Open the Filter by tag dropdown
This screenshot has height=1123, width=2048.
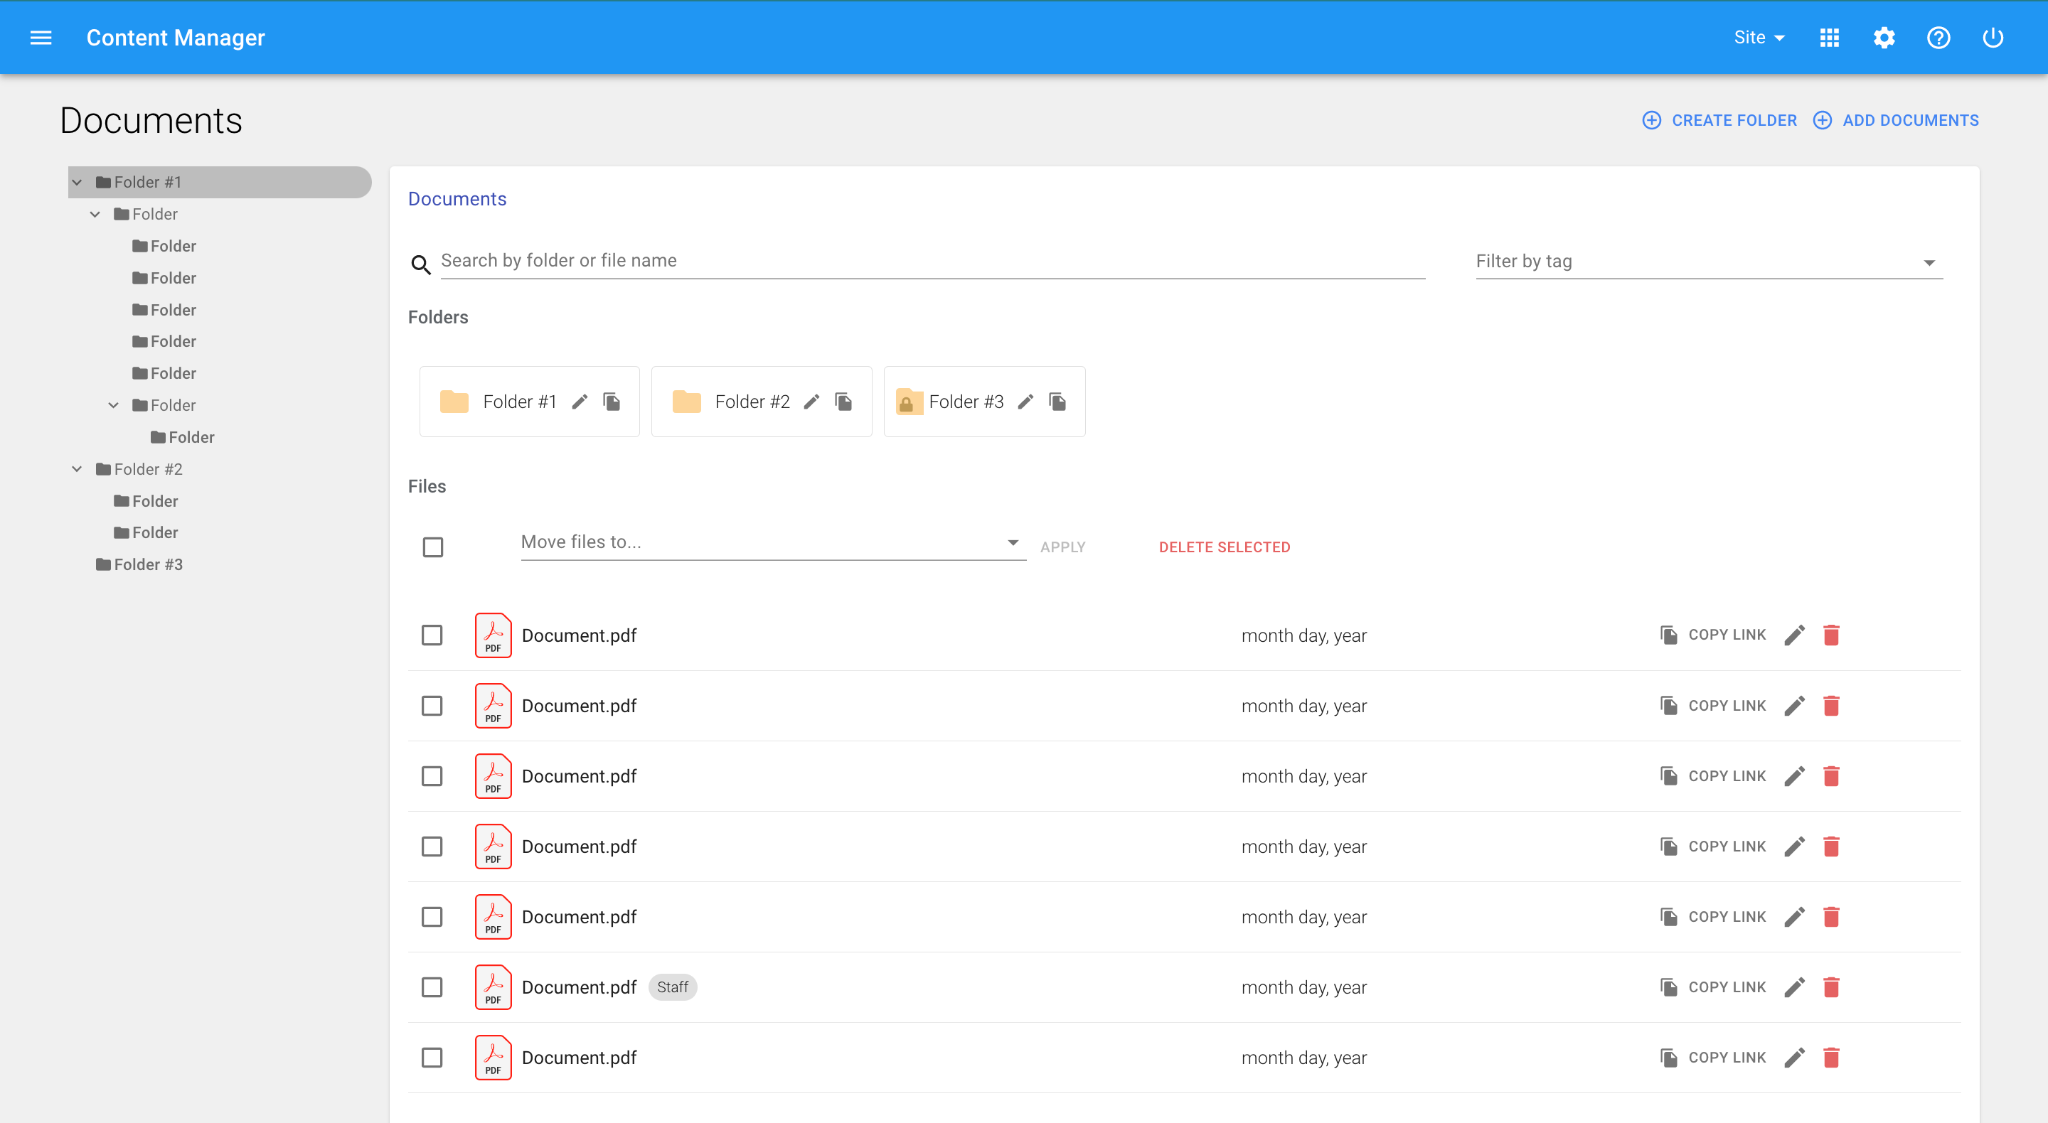point(1709,262)
